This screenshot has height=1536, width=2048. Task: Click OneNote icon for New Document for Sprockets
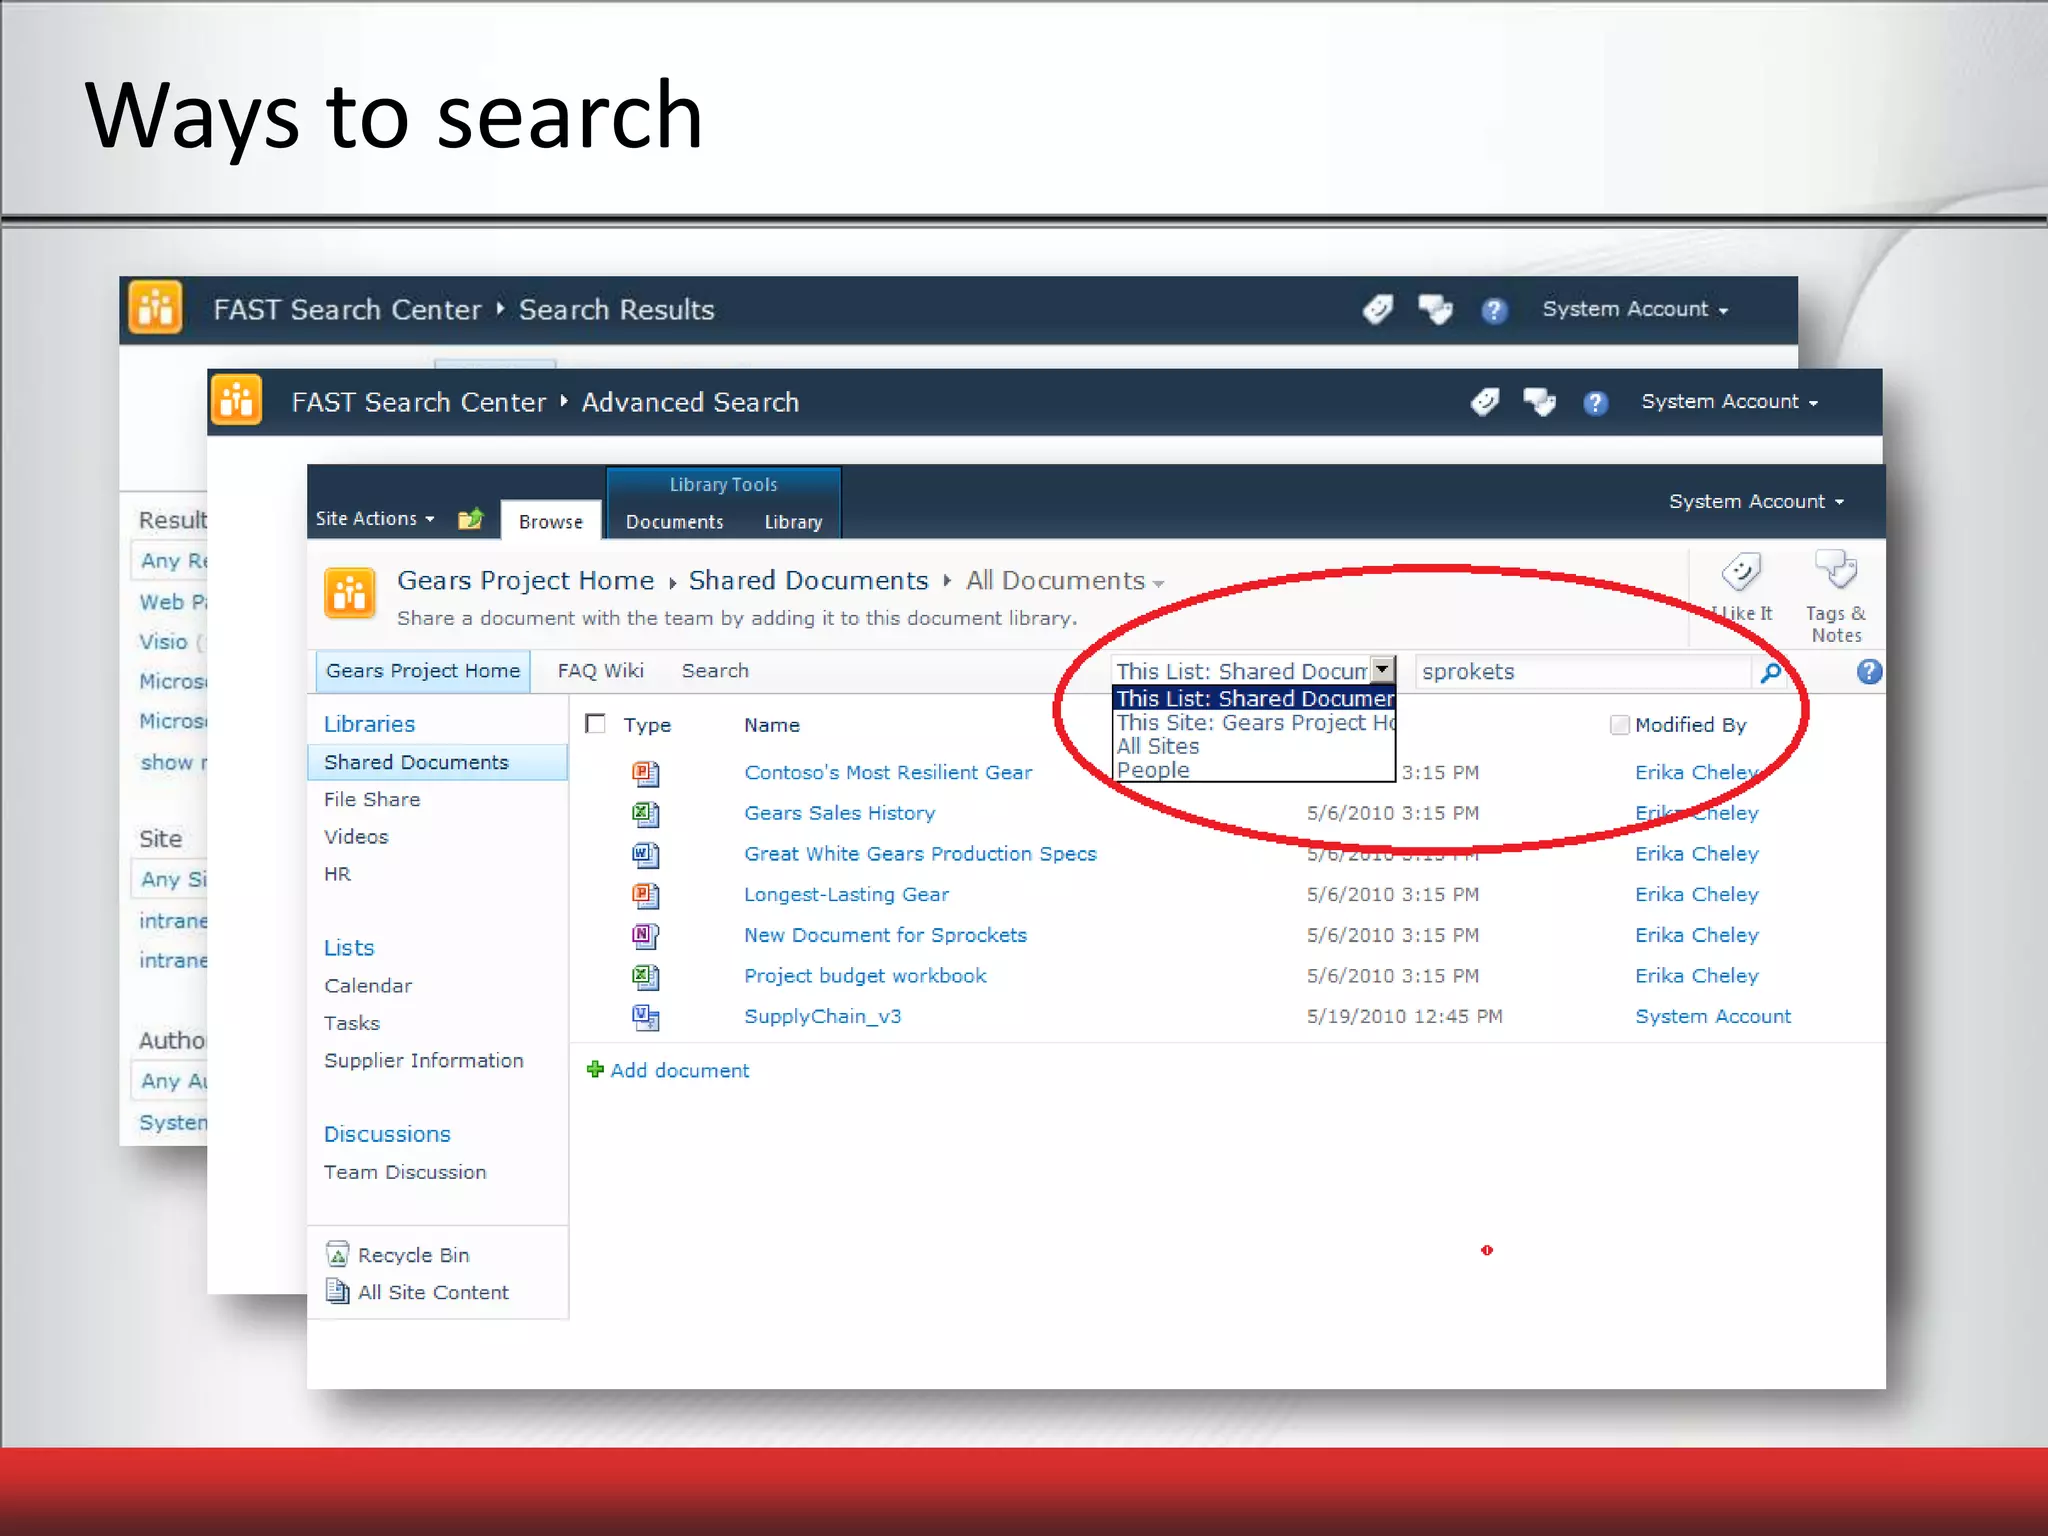(x=645, y=936)
